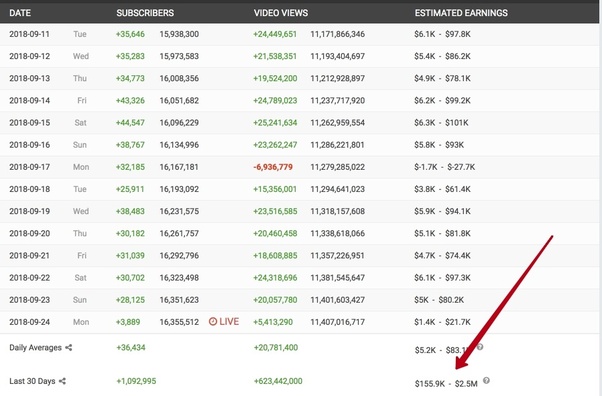Open help icon beside daily average earnings

coord(480,347)
